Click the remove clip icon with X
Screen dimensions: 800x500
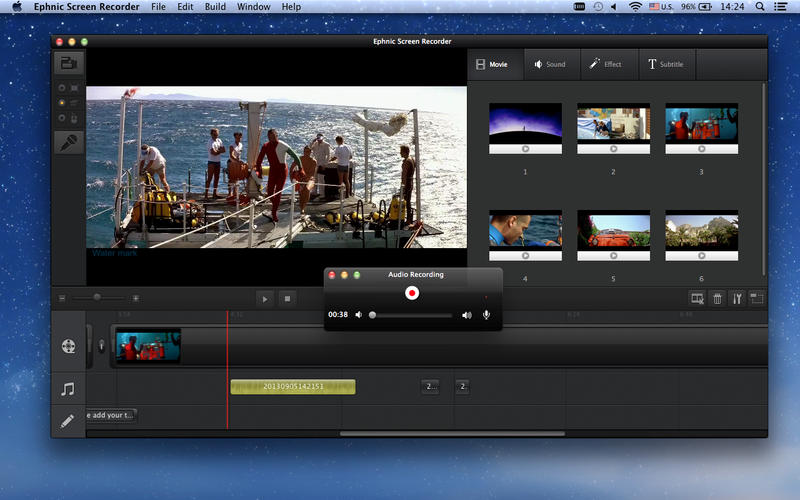pyautogui.click(x=697, y=298)
